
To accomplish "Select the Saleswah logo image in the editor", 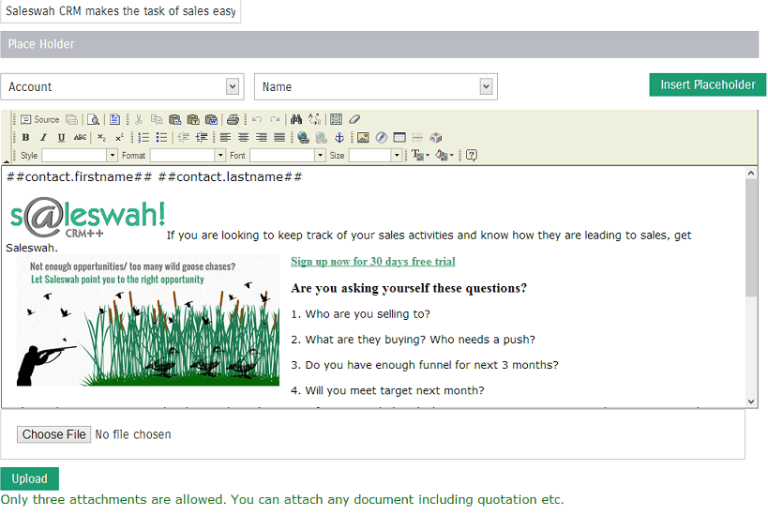I will (x=88, y=217).
